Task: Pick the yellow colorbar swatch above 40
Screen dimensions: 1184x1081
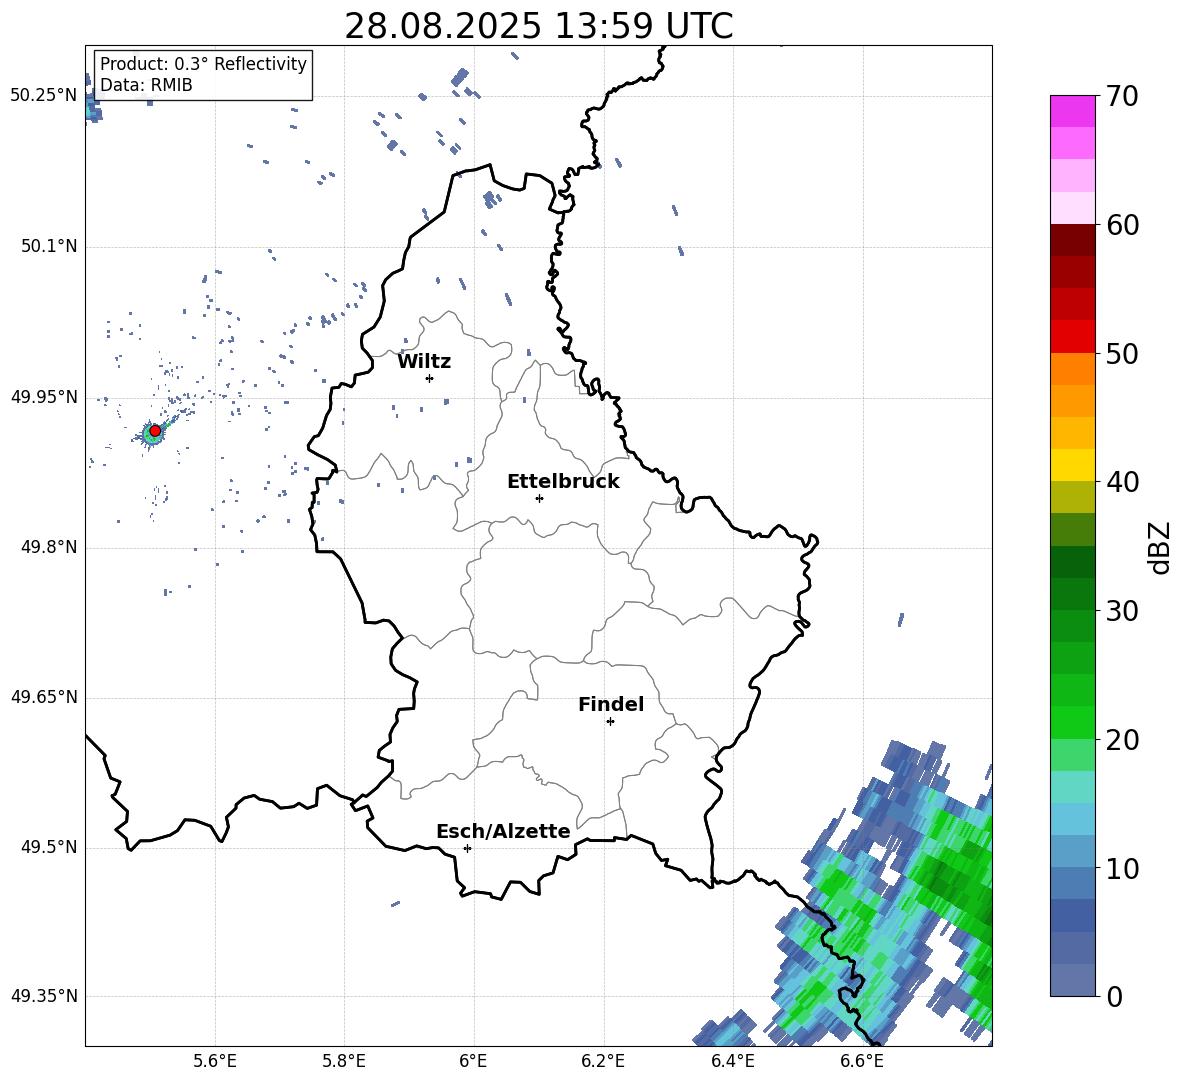Action: point(1073,465)
